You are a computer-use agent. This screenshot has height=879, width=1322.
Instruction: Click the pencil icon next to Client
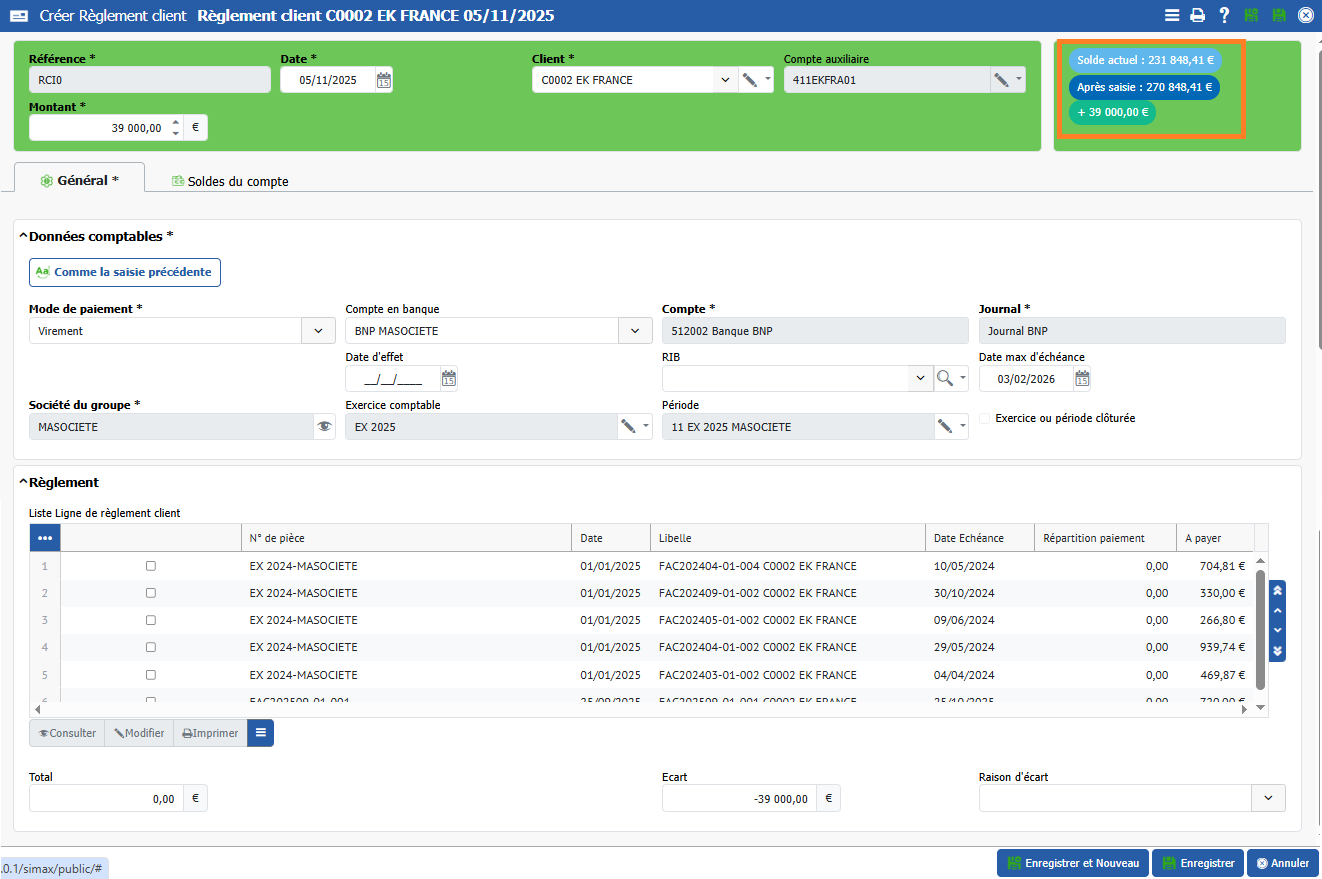click(x=749, y=81)
